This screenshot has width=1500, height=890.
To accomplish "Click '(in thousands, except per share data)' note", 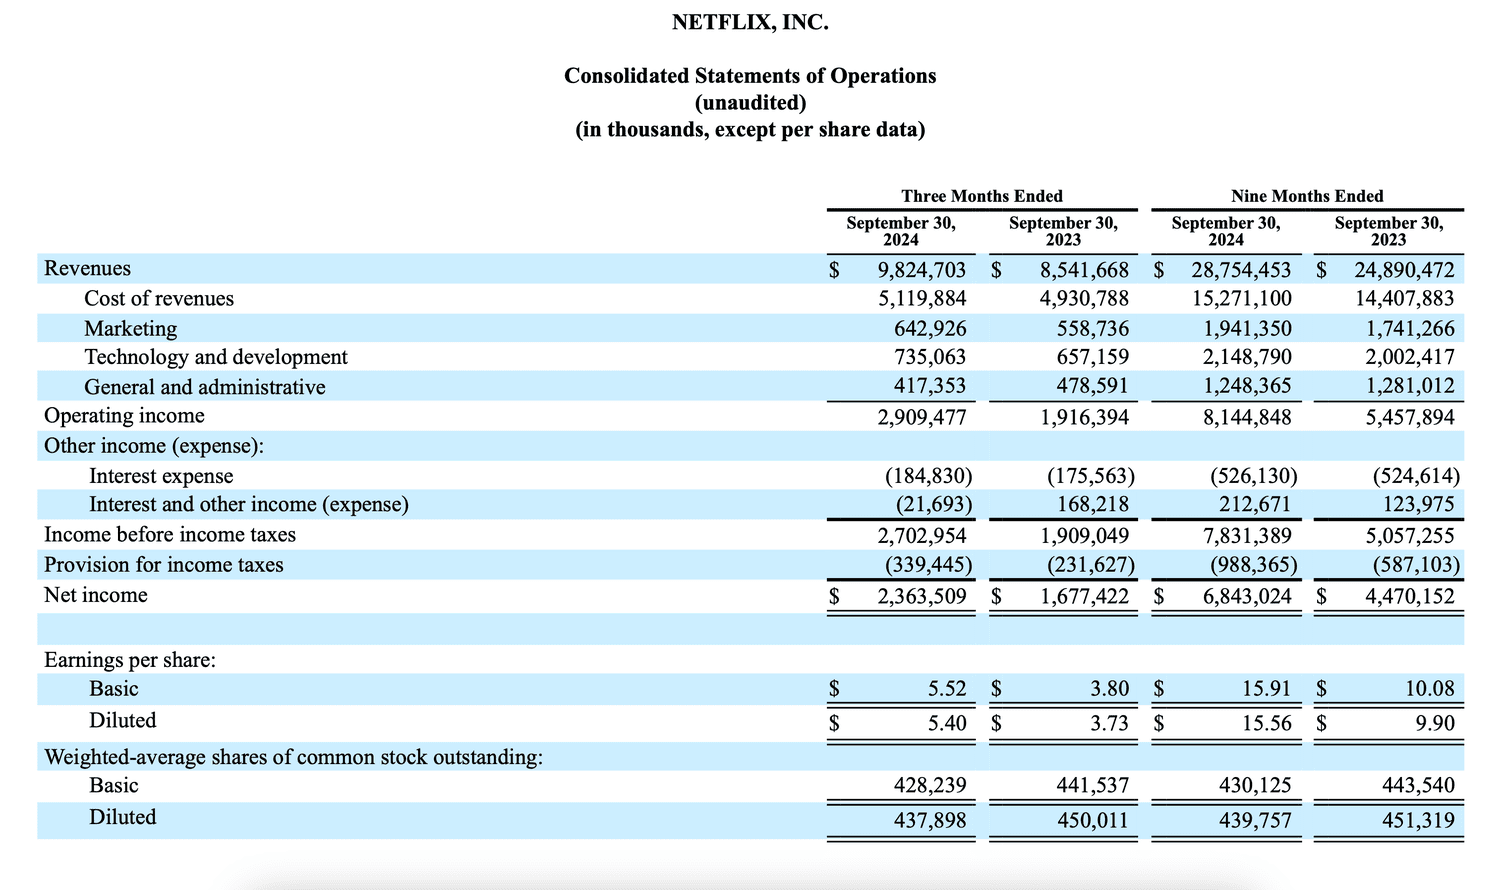I will (x=750, y=130).
